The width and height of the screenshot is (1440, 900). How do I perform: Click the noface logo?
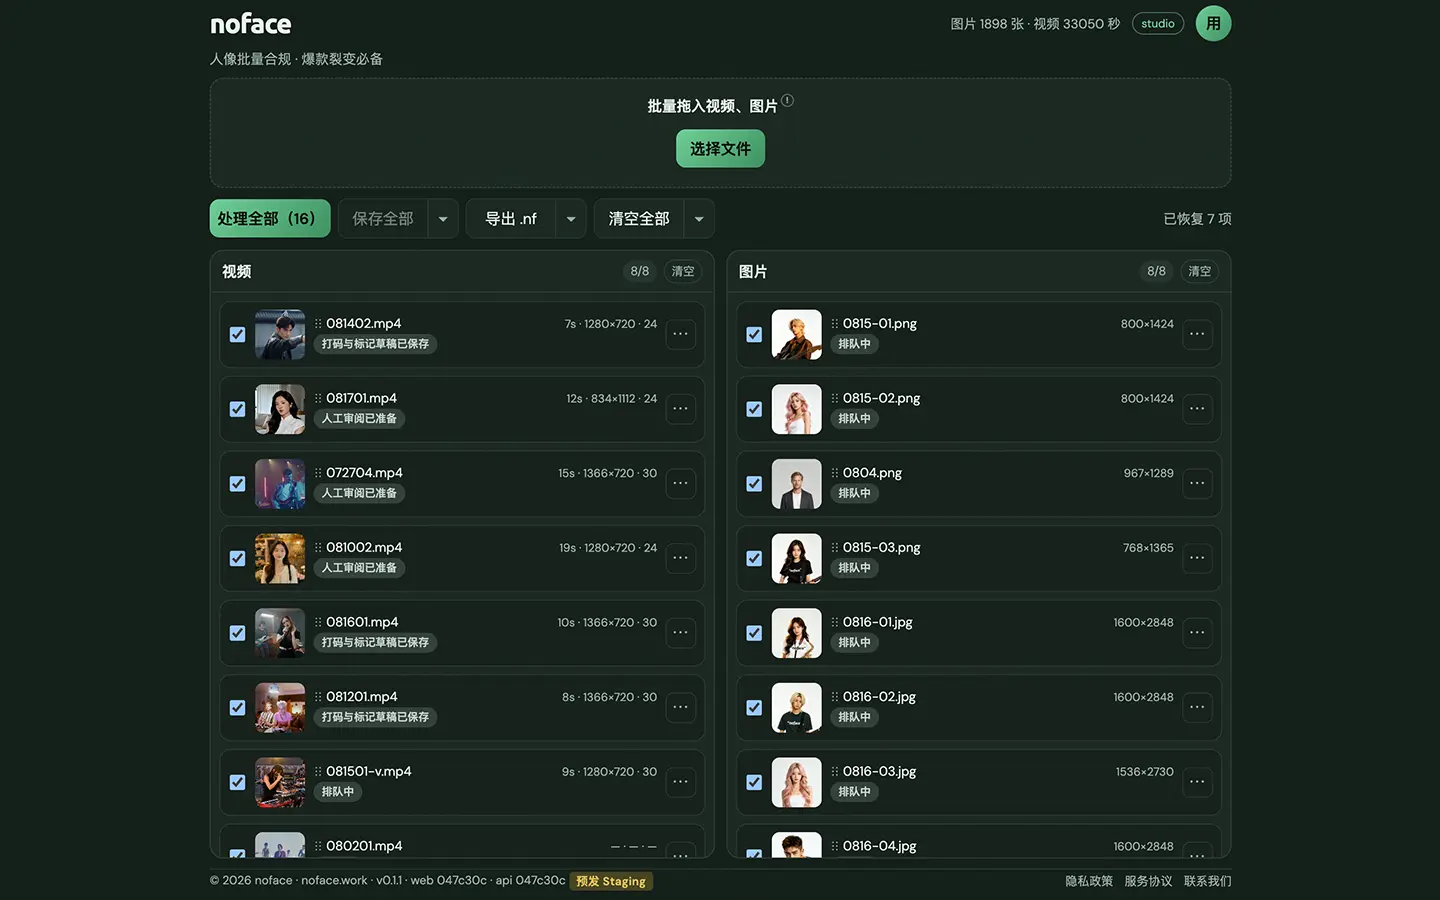coord(251,24)
